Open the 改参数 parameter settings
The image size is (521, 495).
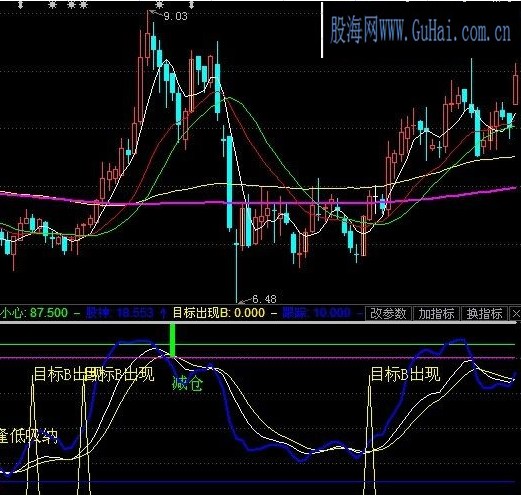tap(388, 314)
